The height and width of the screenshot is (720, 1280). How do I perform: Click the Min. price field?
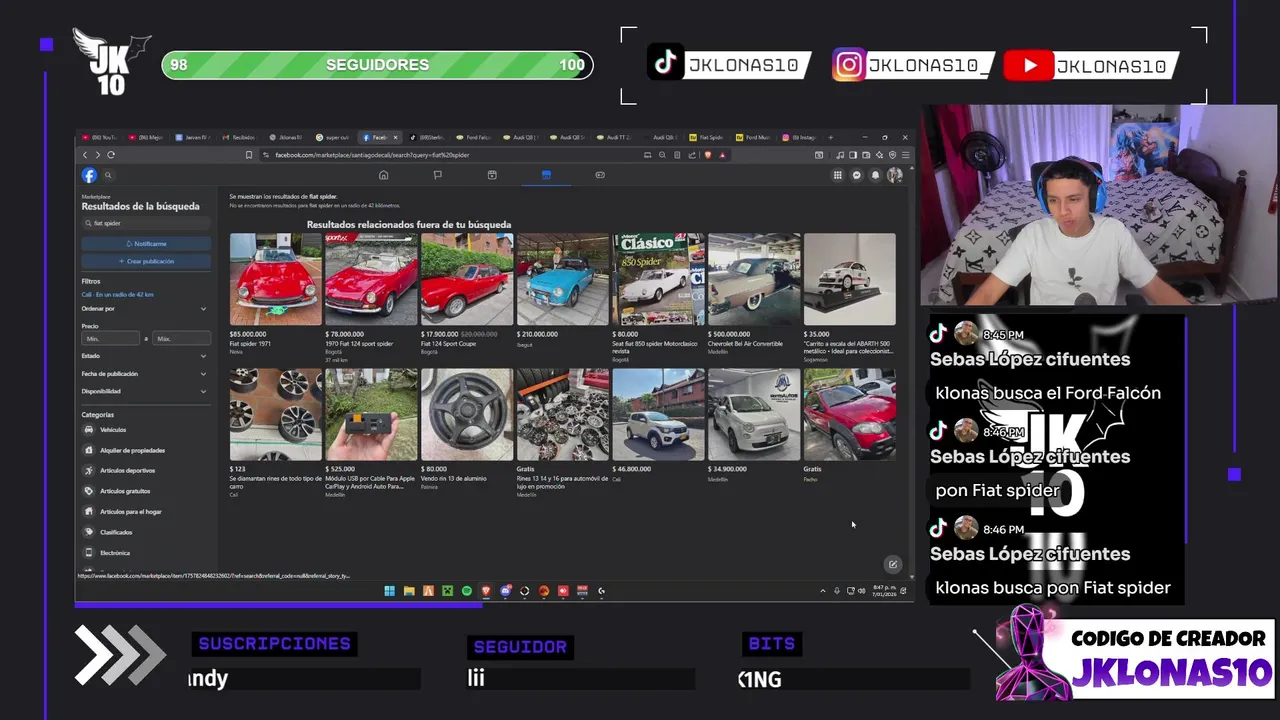pos(110,339)
